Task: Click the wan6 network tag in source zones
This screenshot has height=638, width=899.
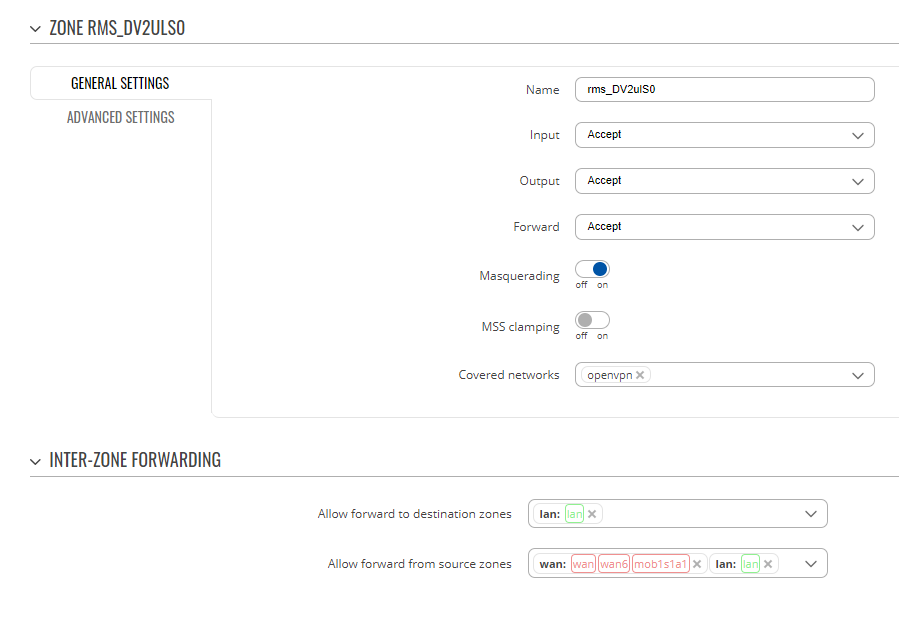Action: pos(614,564)
